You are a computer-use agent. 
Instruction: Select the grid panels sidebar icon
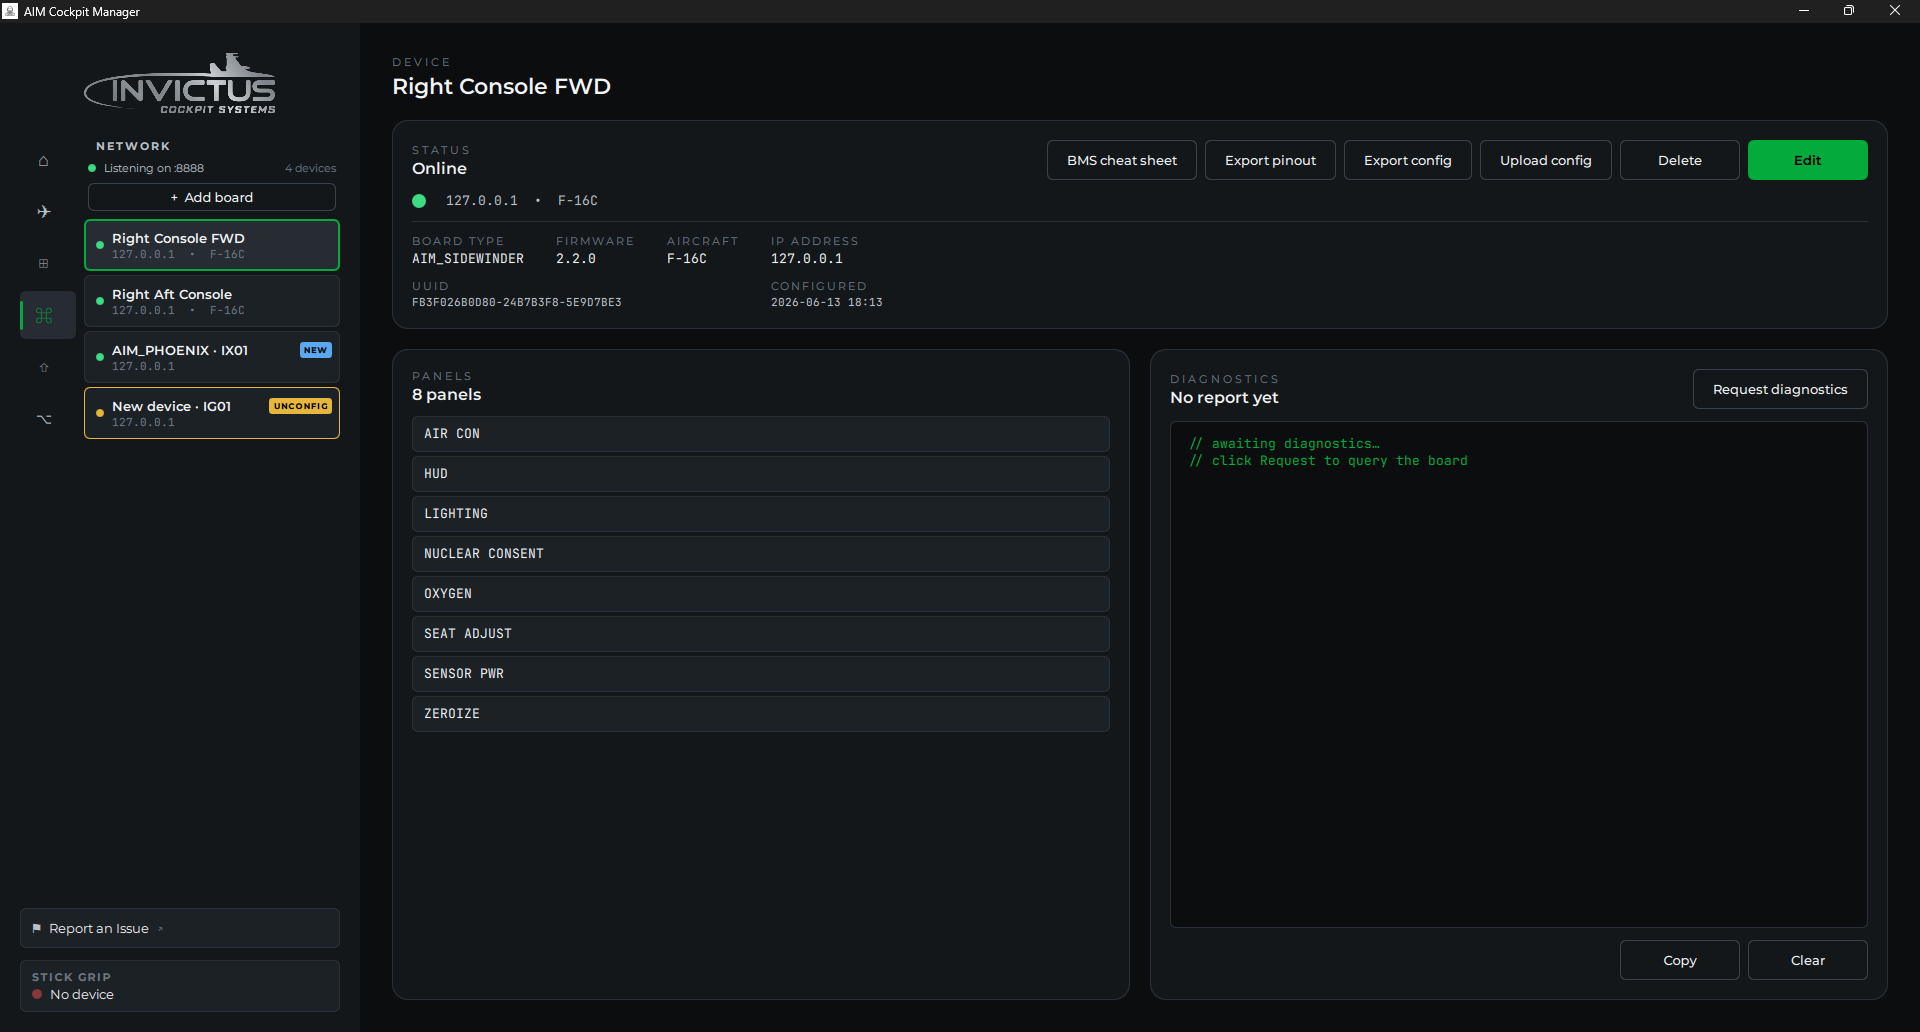click(x=43, y=264)
